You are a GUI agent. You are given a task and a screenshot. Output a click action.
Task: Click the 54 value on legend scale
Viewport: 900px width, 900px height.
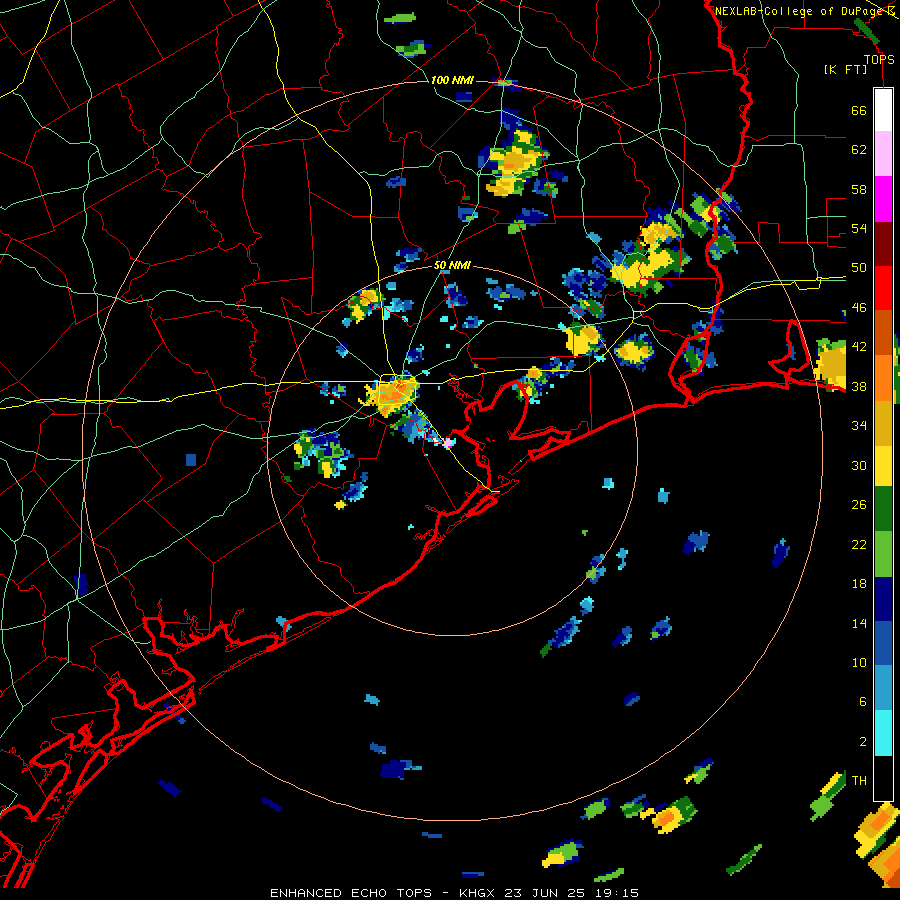pos(859,228)
